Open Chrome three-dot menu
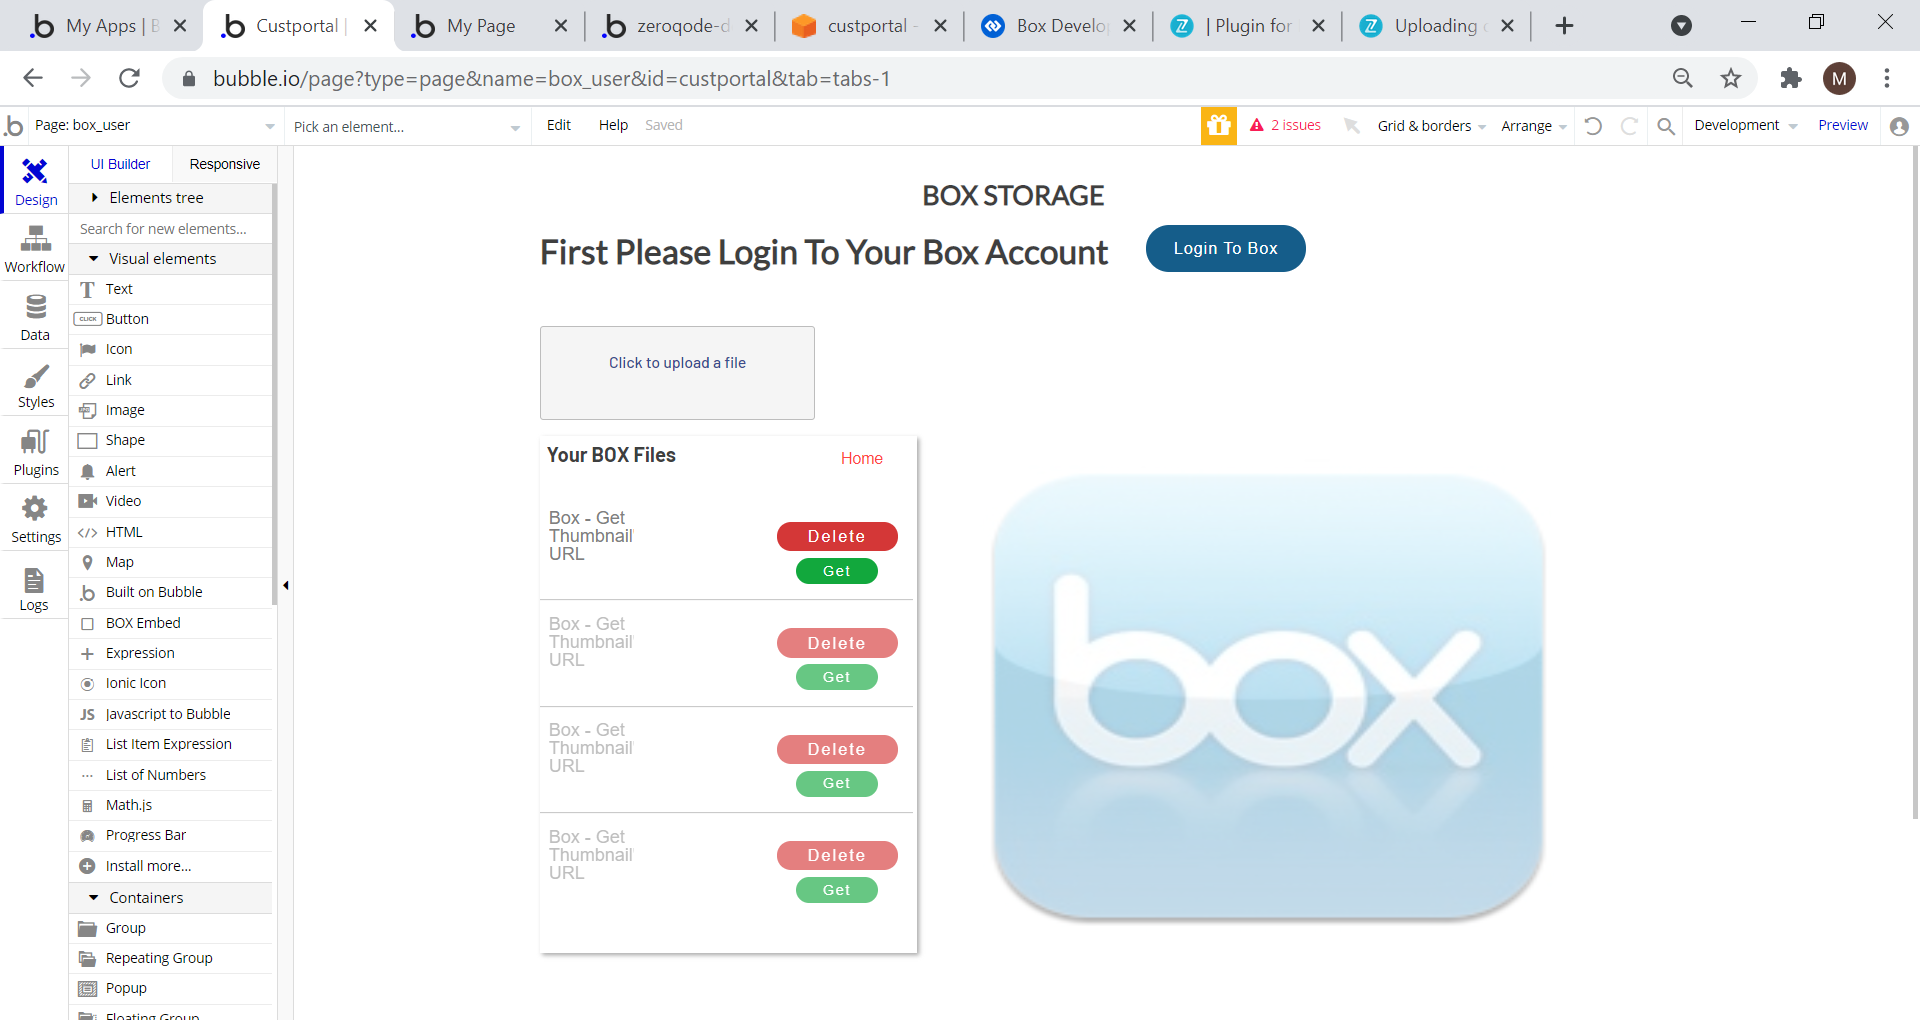 (1887, 78)
